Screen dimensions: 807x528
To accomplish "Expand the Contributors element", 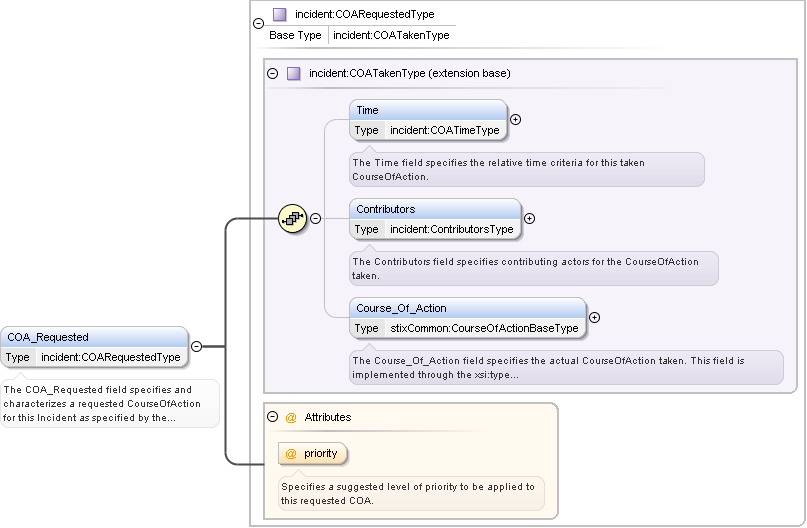I will click(x=530, y=218).
